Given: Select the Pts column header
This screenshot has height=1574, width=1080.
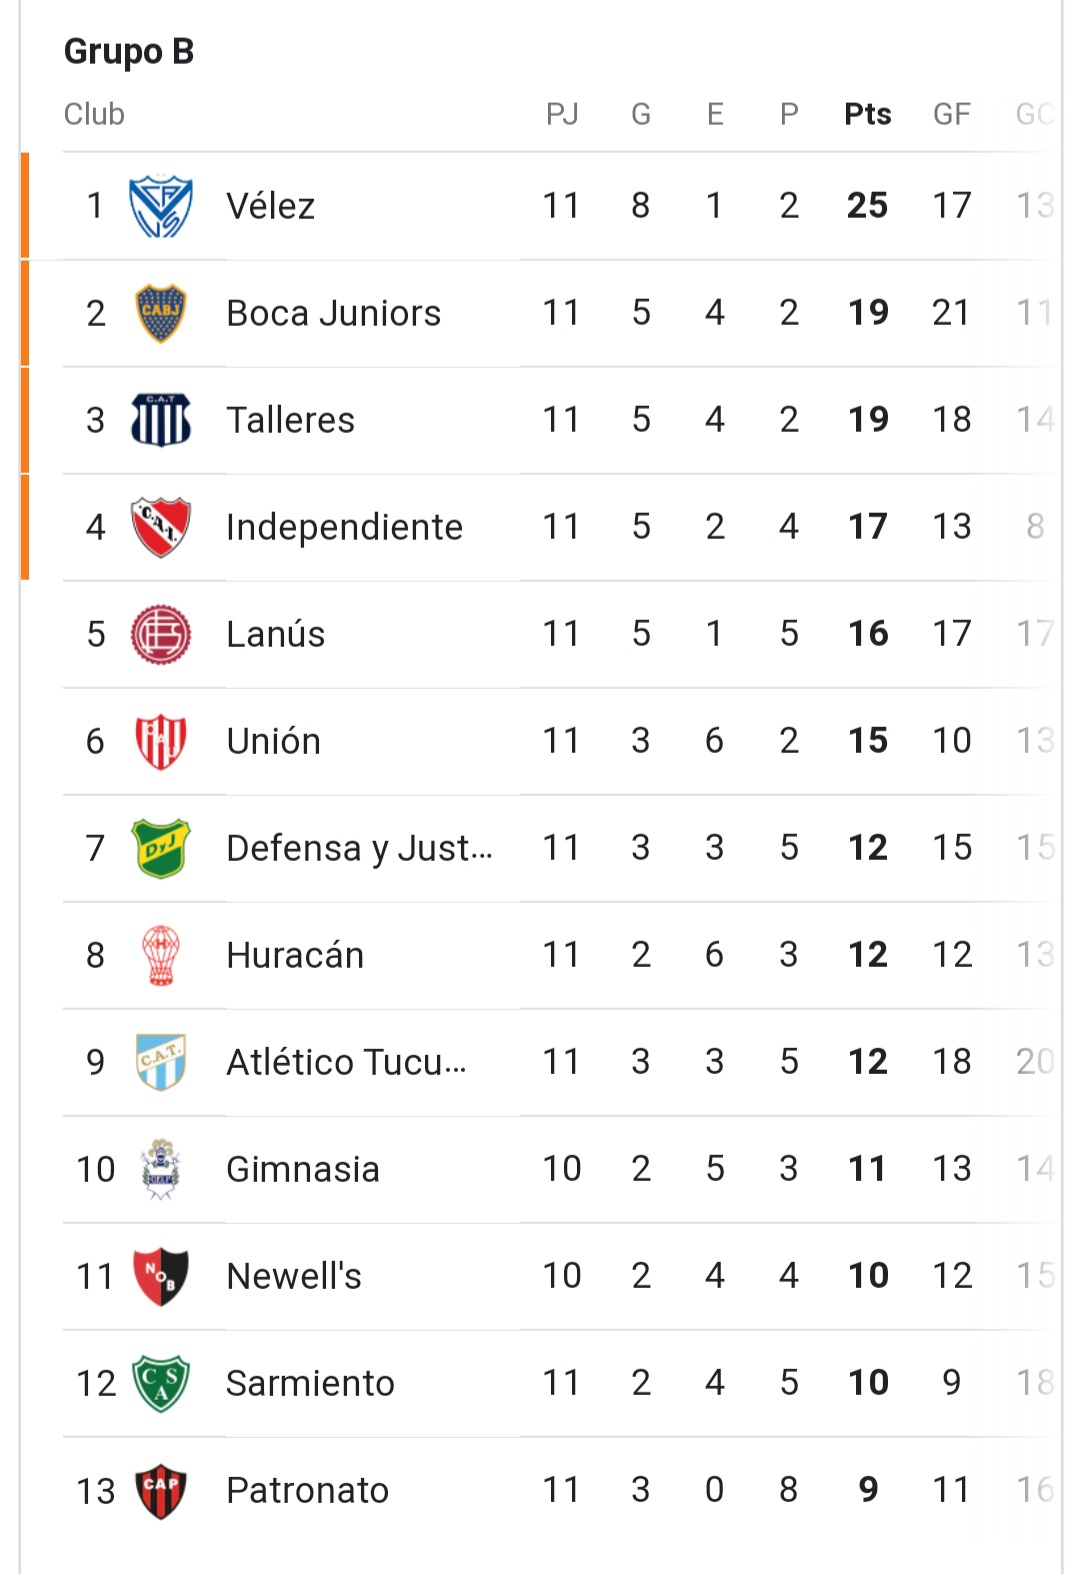Looking at the screenshot, I should pos(868,114).
